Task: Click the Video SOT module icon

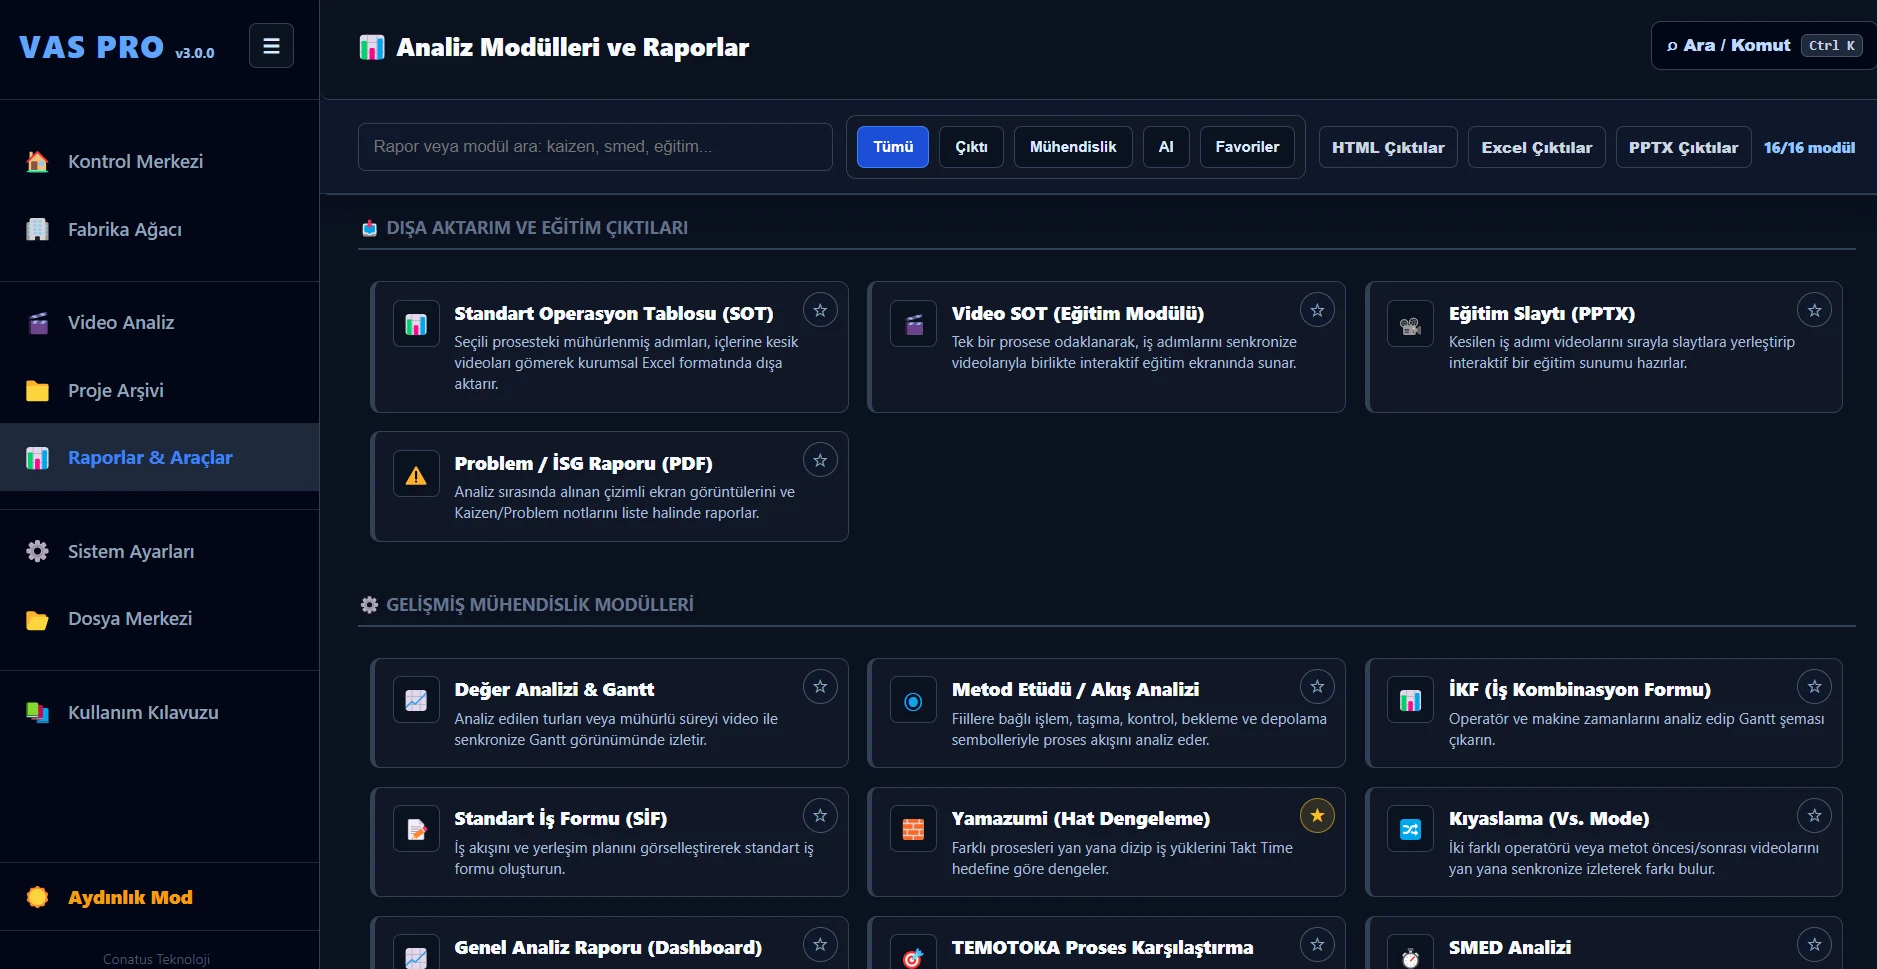Action: click(913, 324)
